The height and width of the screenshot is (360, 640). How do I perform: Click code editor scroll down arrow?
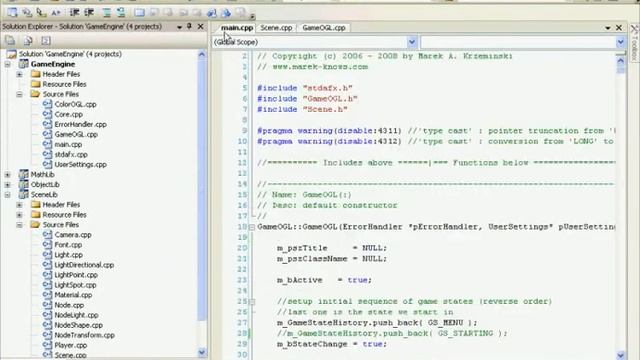620,355
